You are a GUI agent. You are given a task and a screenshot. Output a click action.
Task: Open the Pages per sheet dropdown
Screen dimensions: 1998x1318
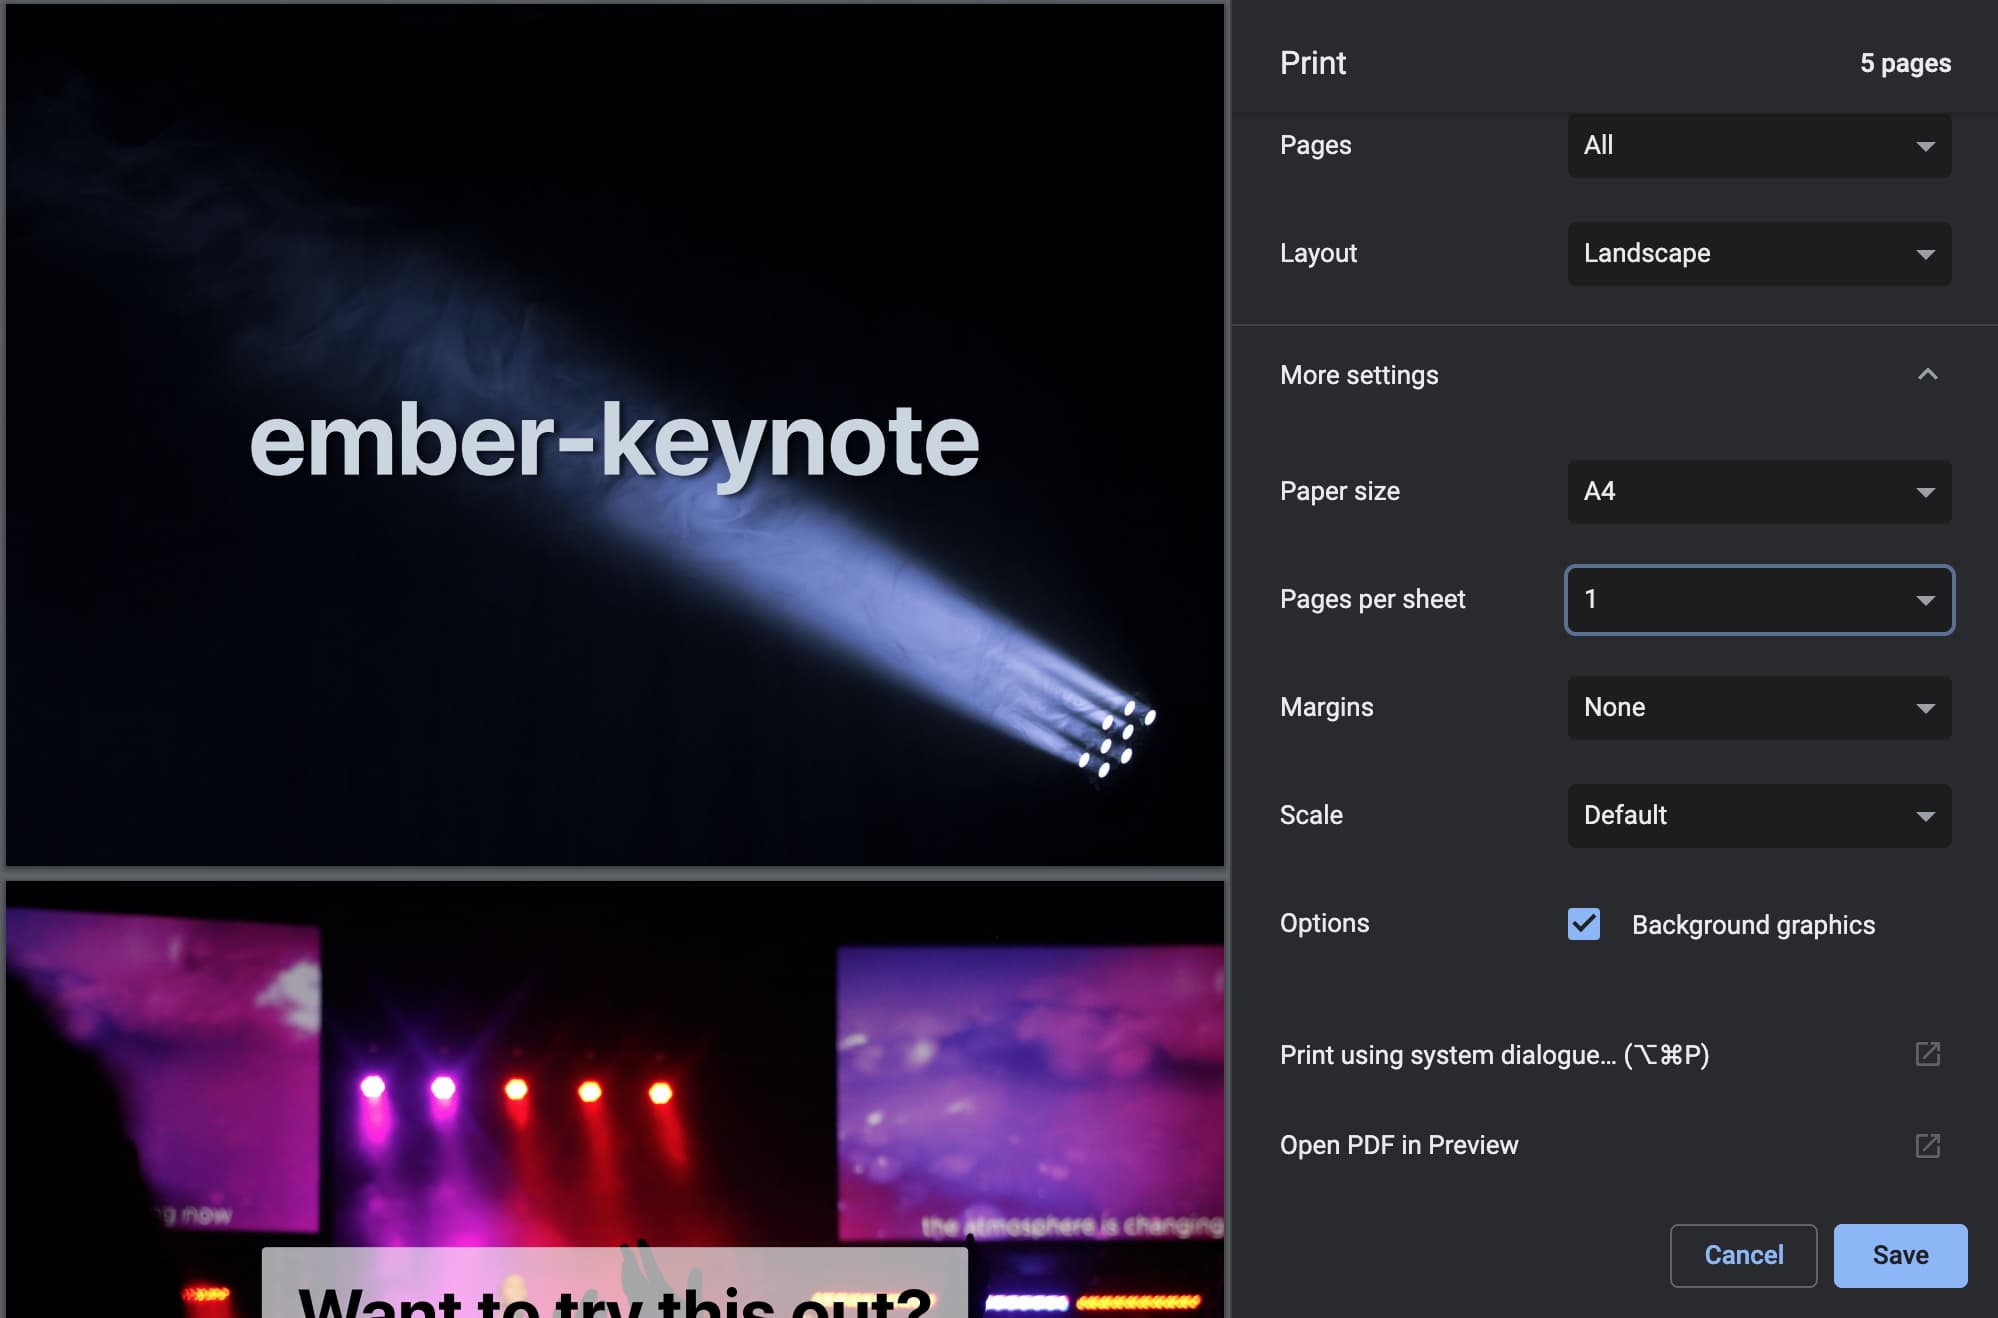pyautogui.click(x=1758, y=600)
